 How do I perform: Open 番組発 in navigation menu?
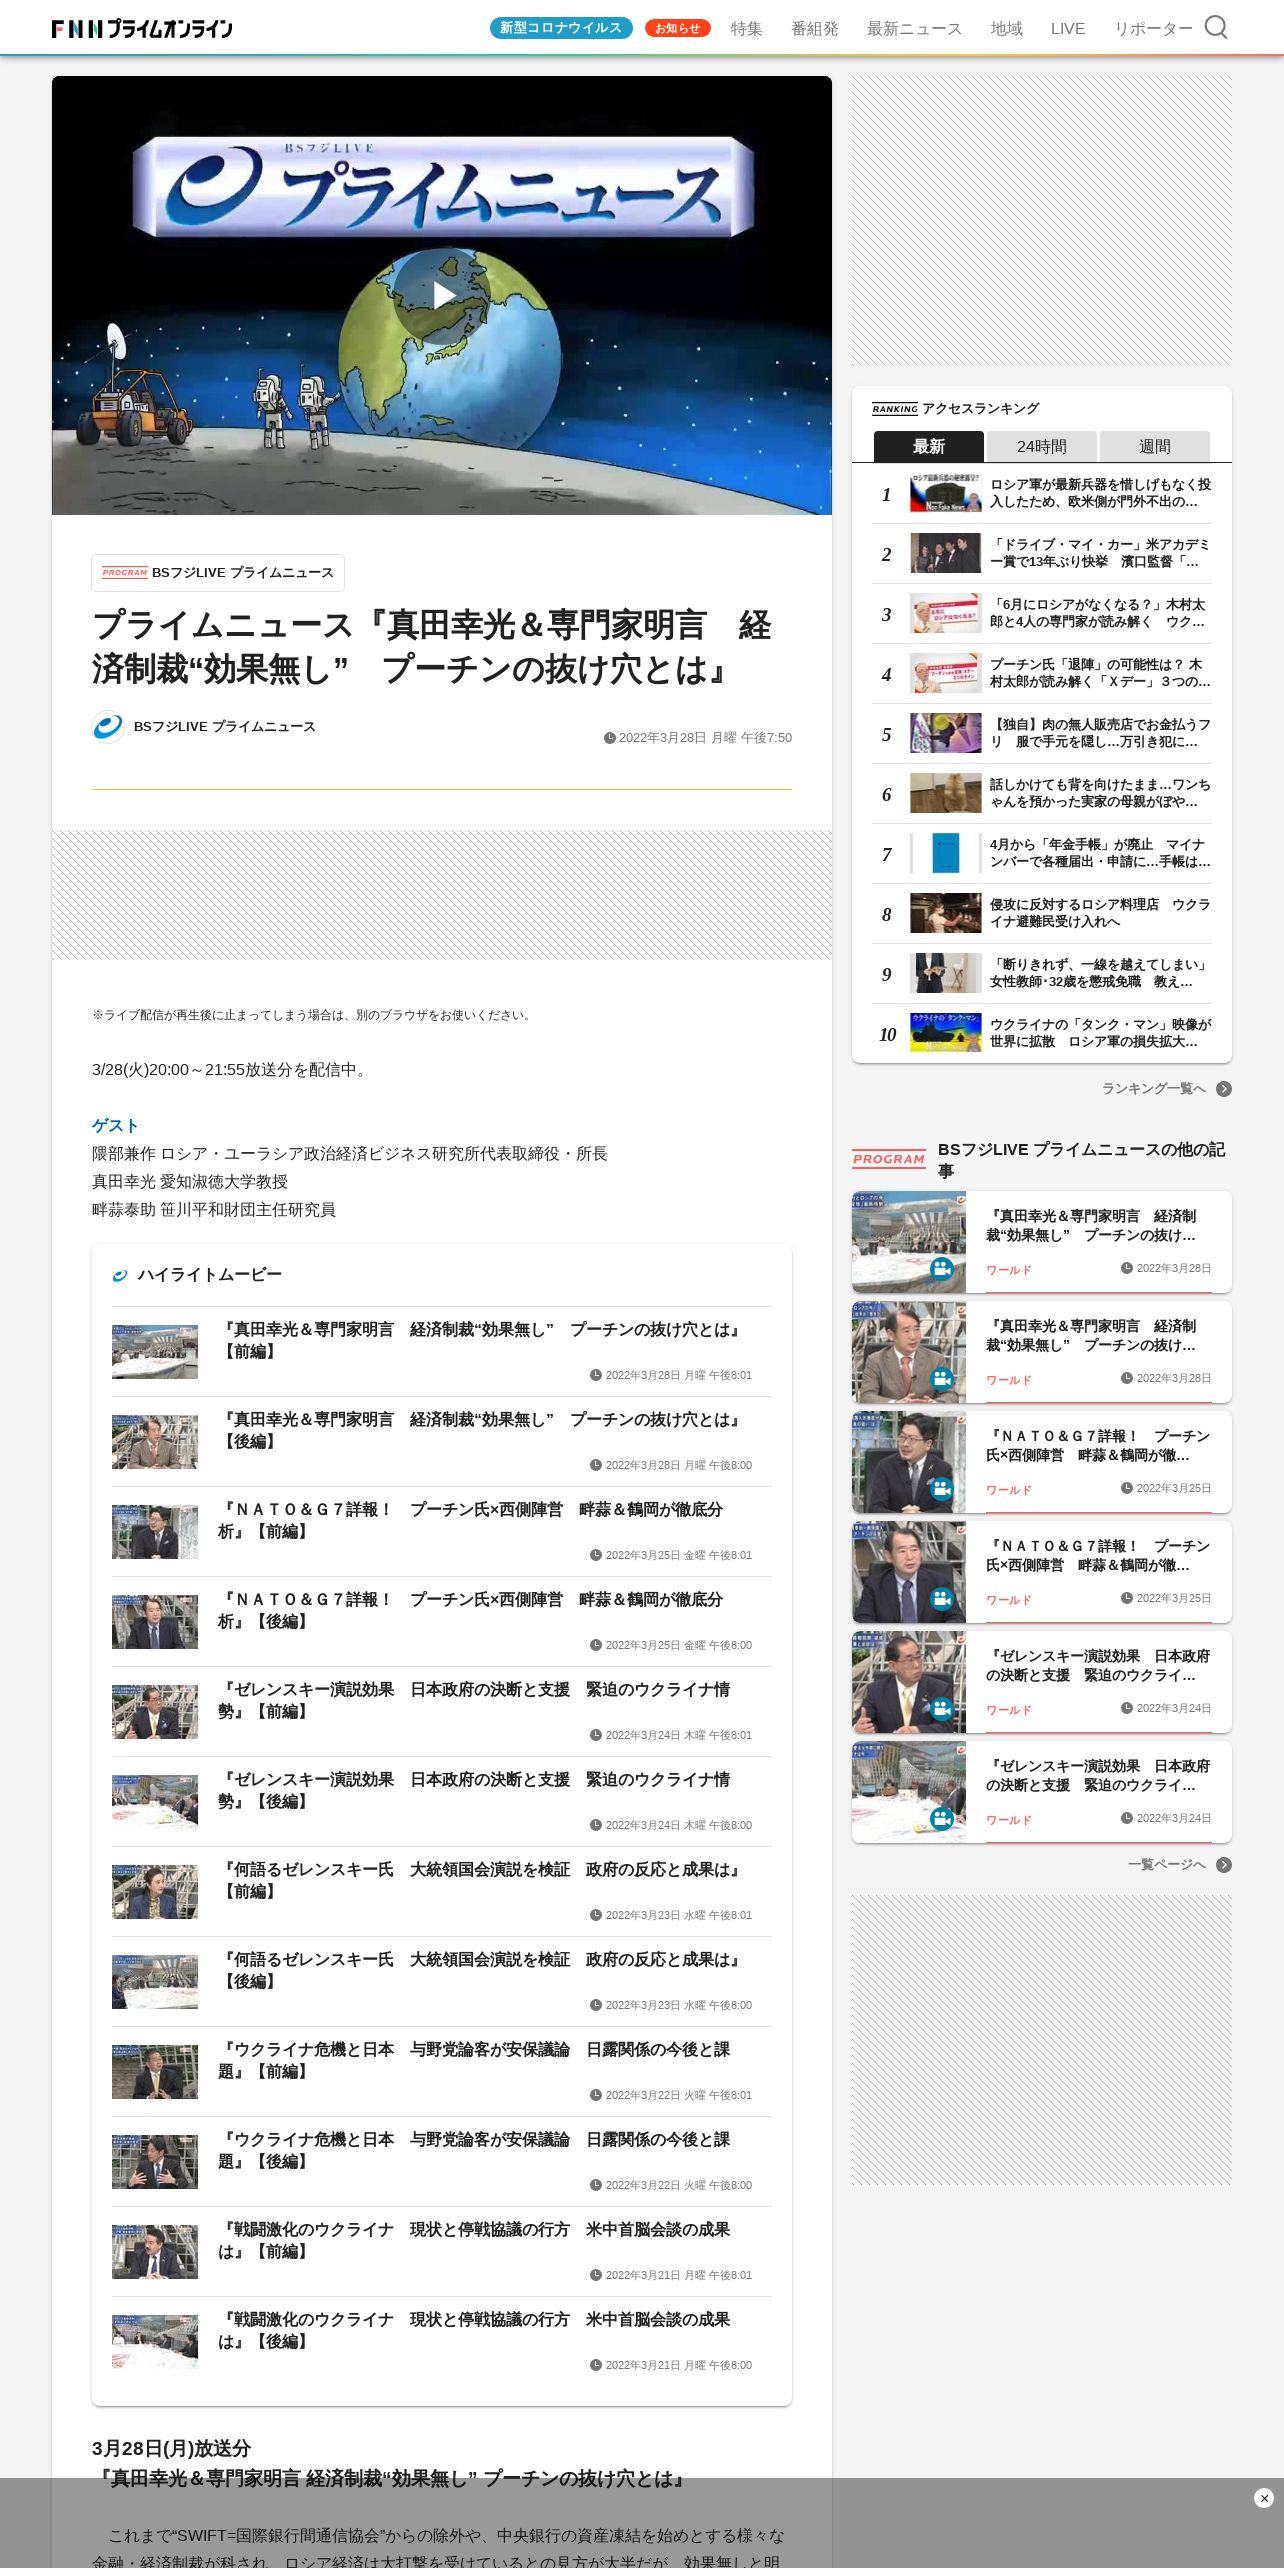[814, 28]
